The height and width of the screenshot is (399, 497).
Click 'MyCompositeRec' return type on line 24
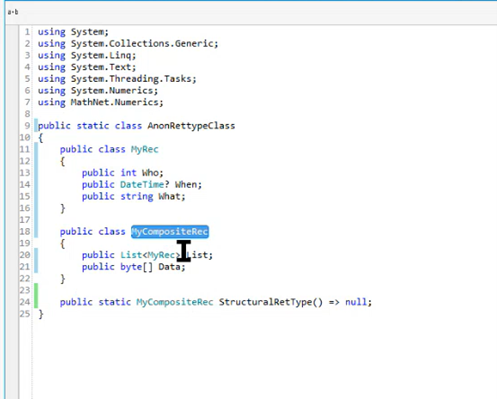point(175,302)
